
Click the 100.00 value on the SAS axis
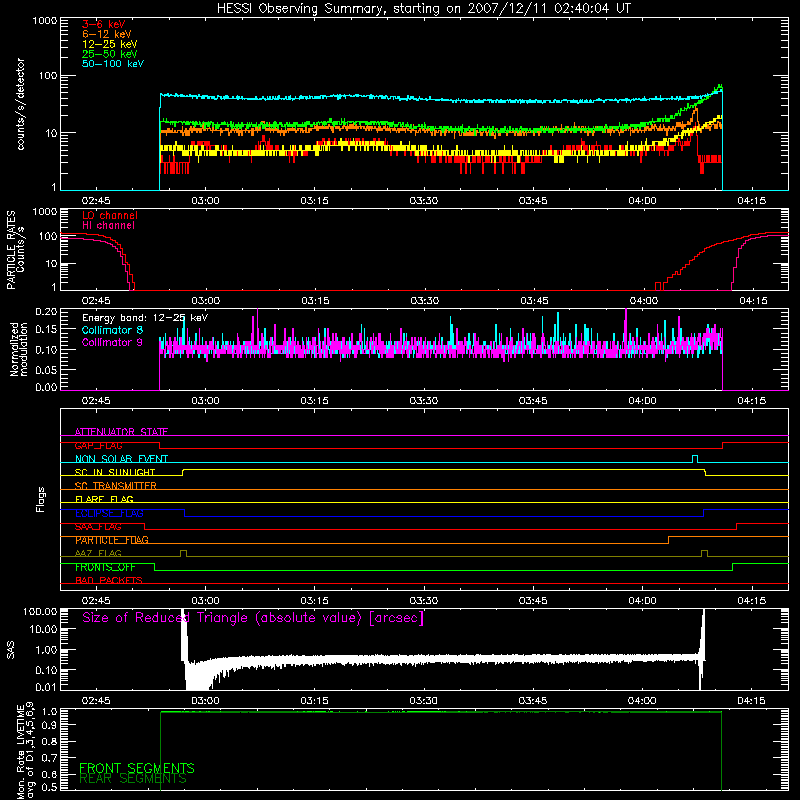40,611
